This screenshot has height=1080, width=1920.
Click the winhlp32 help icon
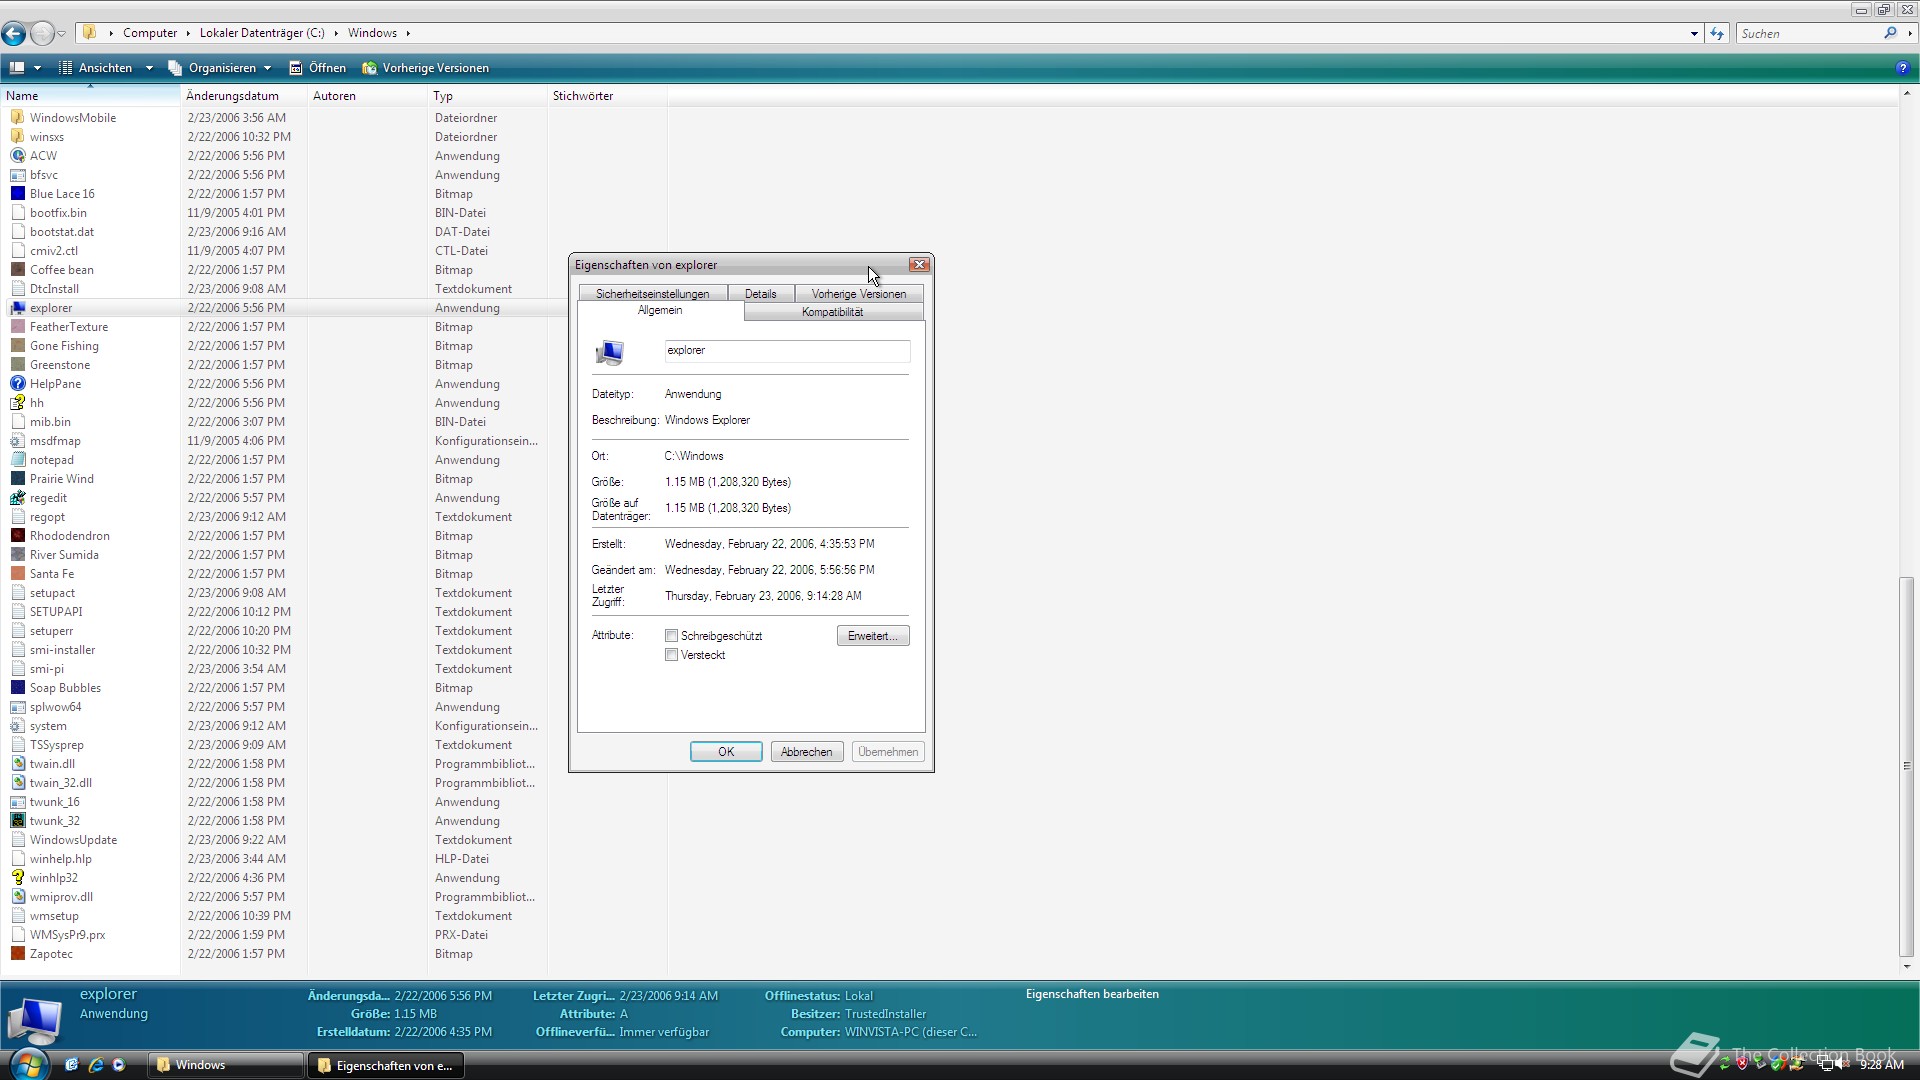(18, 878)
